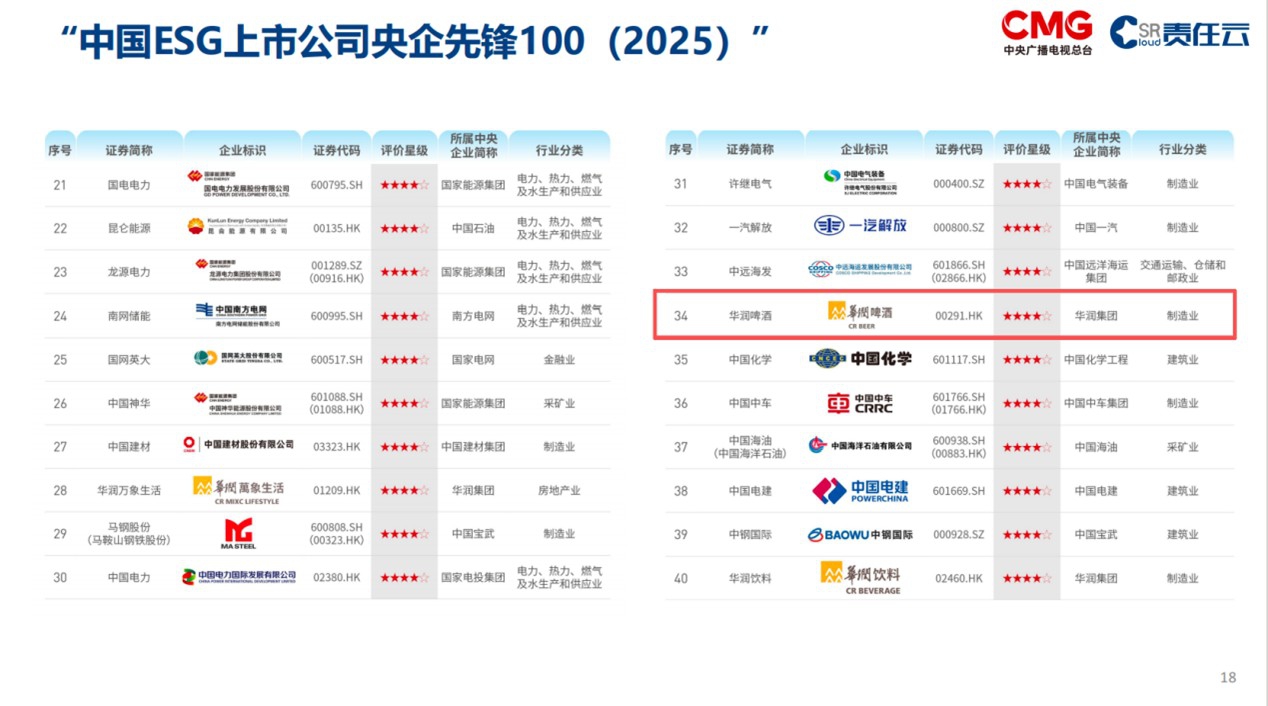Click the 评价星级 header in right table
1268x706 pixels.
pos(1027,149)
